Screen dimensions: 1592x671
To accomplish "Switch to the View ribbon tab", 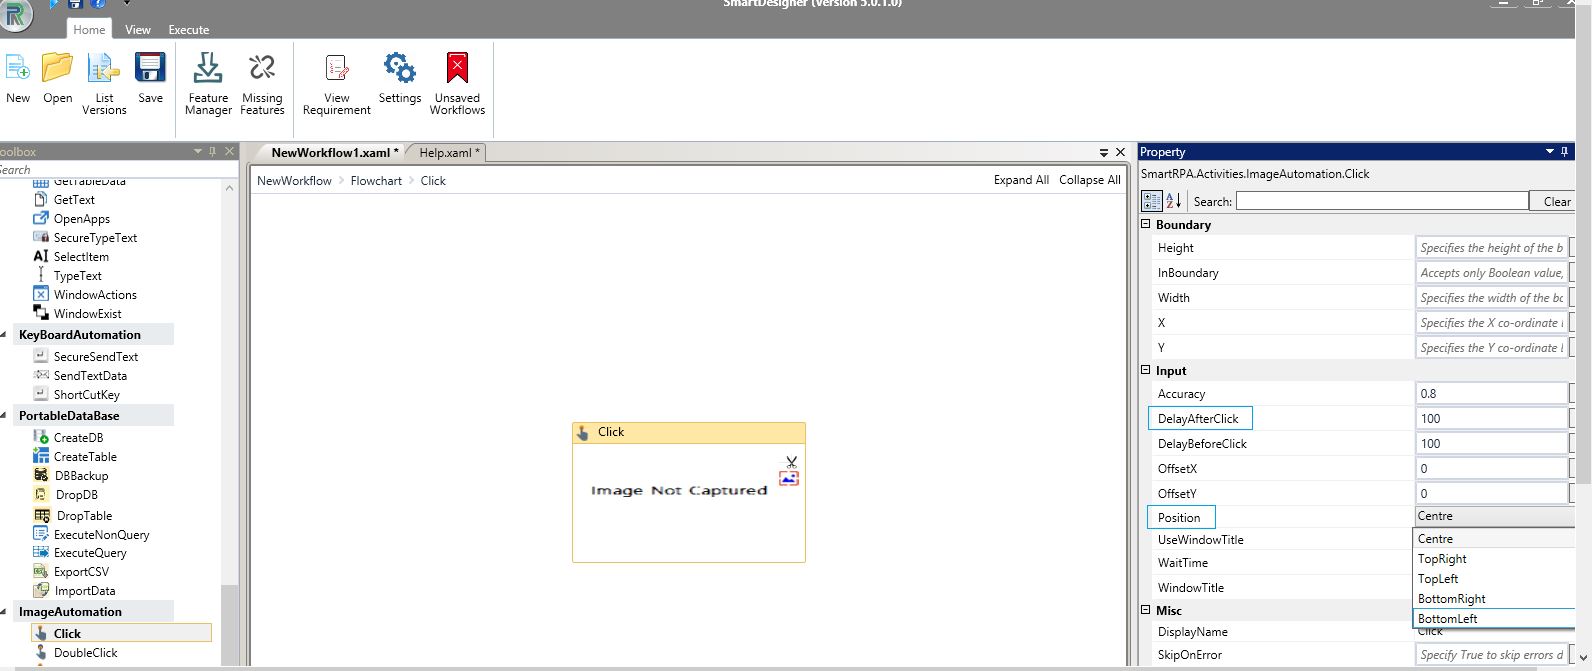I will tap(138, 30).
